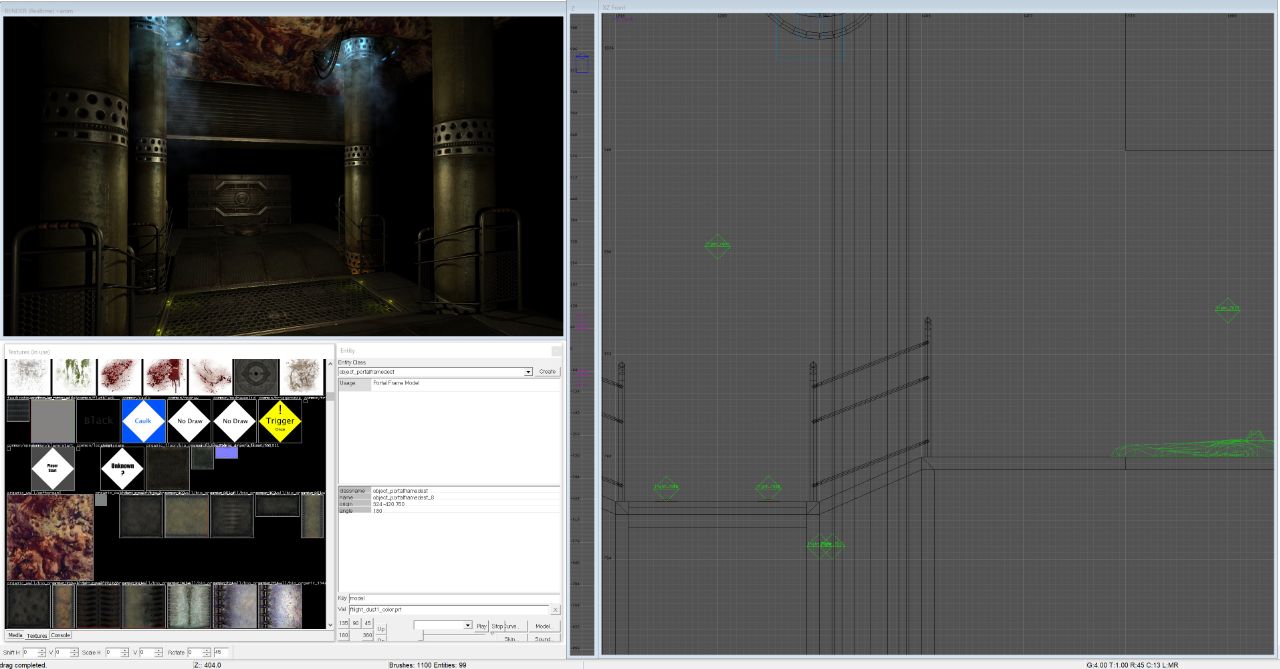This screenshot has width=1280, height=669.
Task: Set entity angle to 360
Action: click(367, 635)
